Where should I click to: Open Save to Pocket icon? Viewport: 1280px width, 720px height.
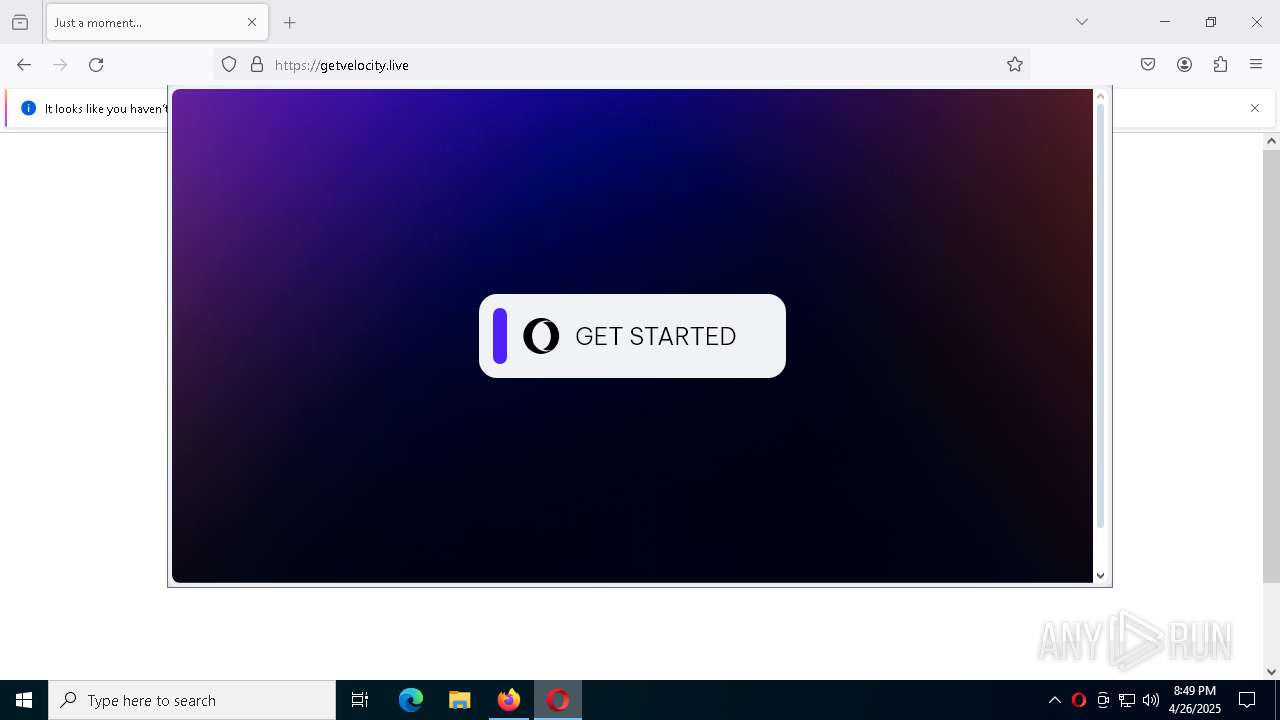point(1148,65)
